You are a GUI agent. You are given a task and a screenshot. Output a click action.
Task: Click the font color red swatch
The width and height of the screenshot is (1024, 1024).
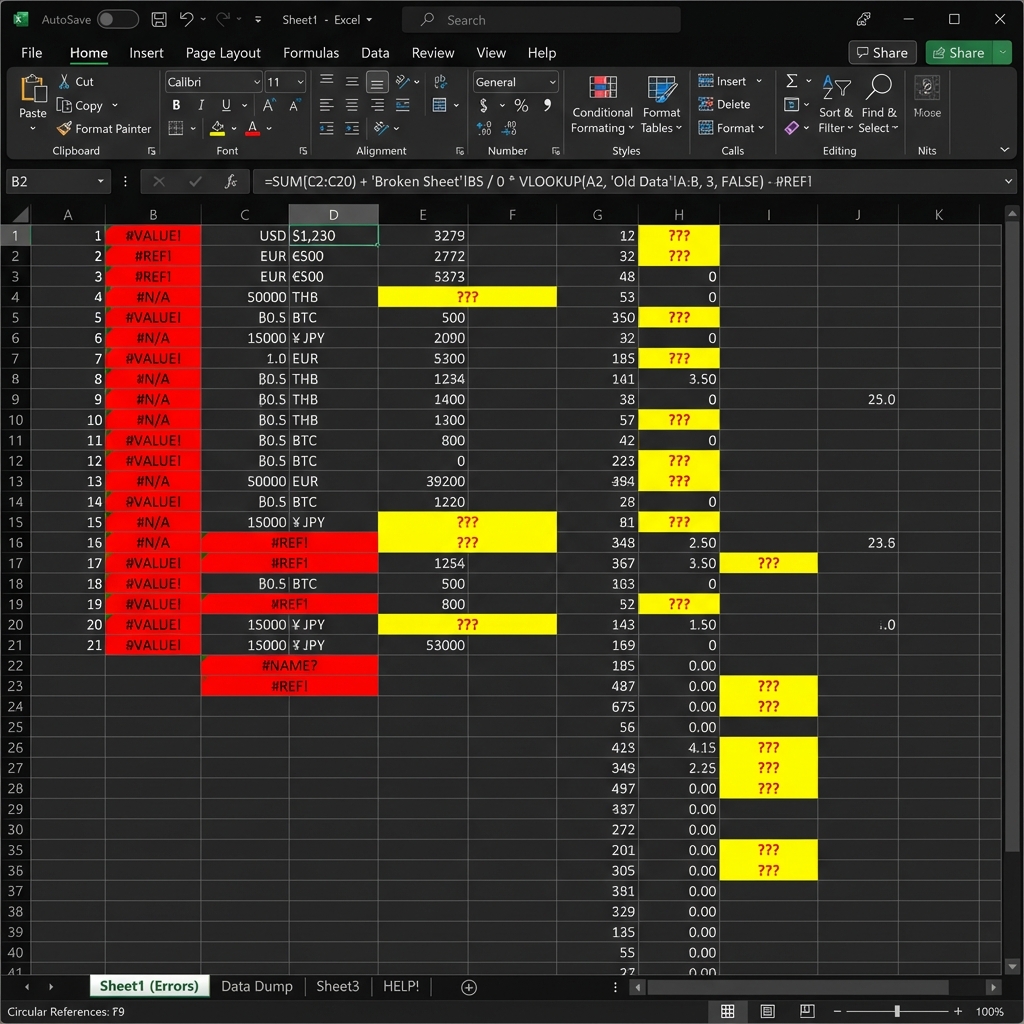252,128
